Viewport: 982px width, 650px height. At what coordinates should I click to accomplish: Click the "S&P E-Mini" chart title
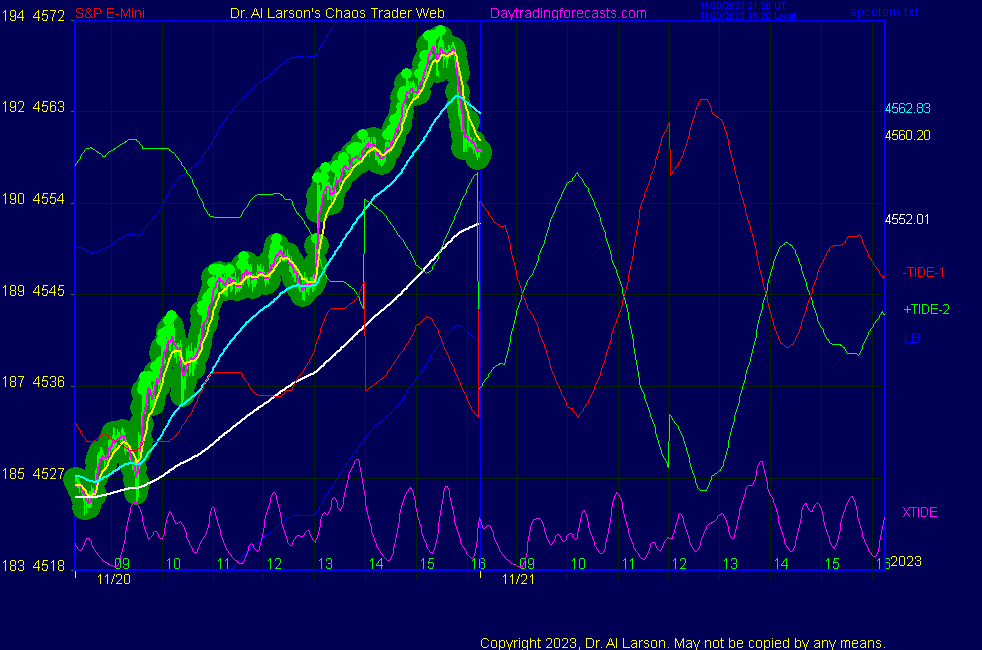(110, 13)
